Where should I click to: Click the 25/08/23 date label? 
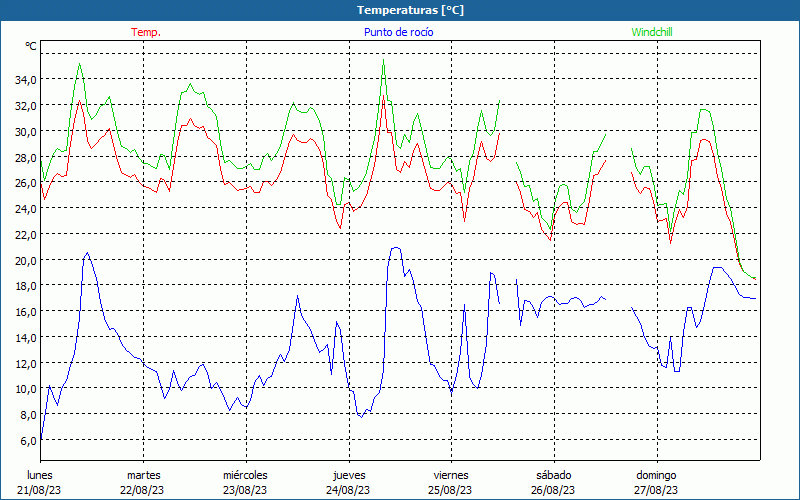450,490
